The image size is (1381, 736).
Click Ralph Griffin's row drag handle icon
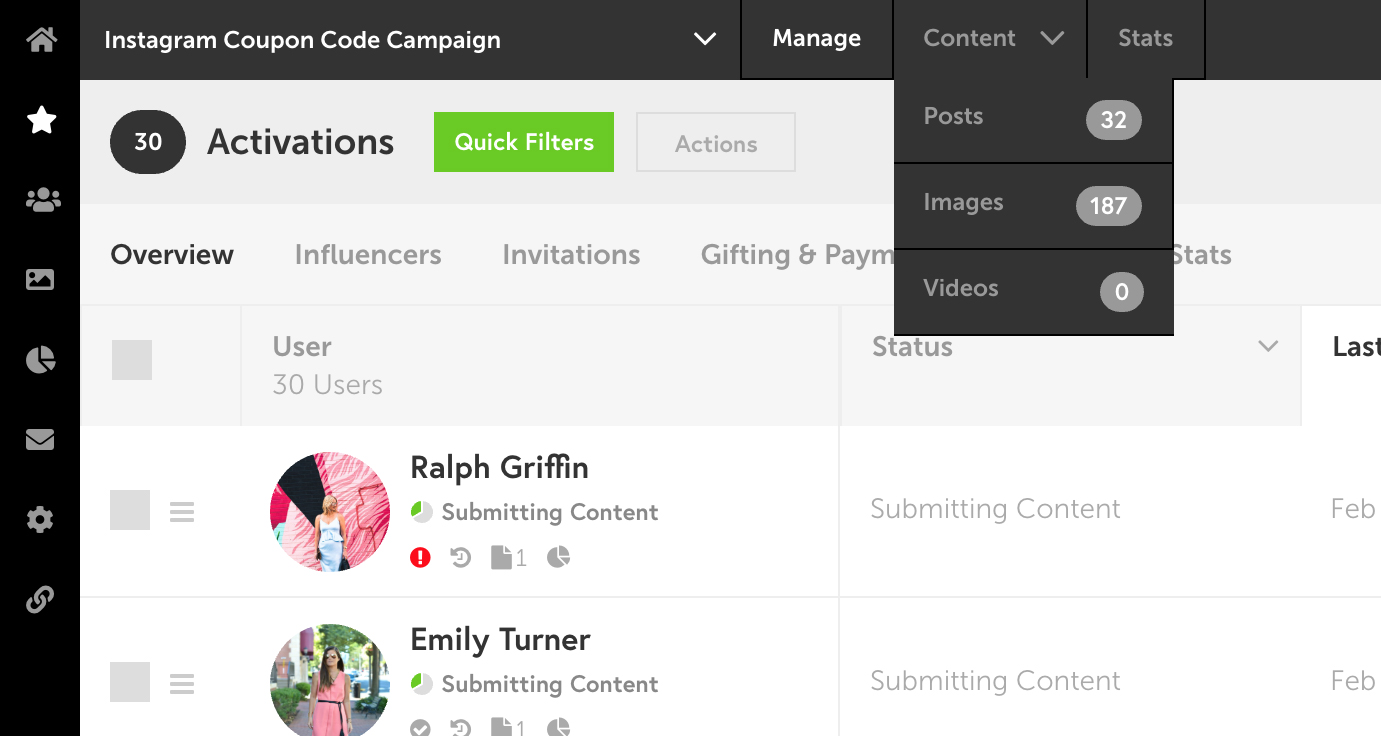pyautogui.click(x=182, y=512)
